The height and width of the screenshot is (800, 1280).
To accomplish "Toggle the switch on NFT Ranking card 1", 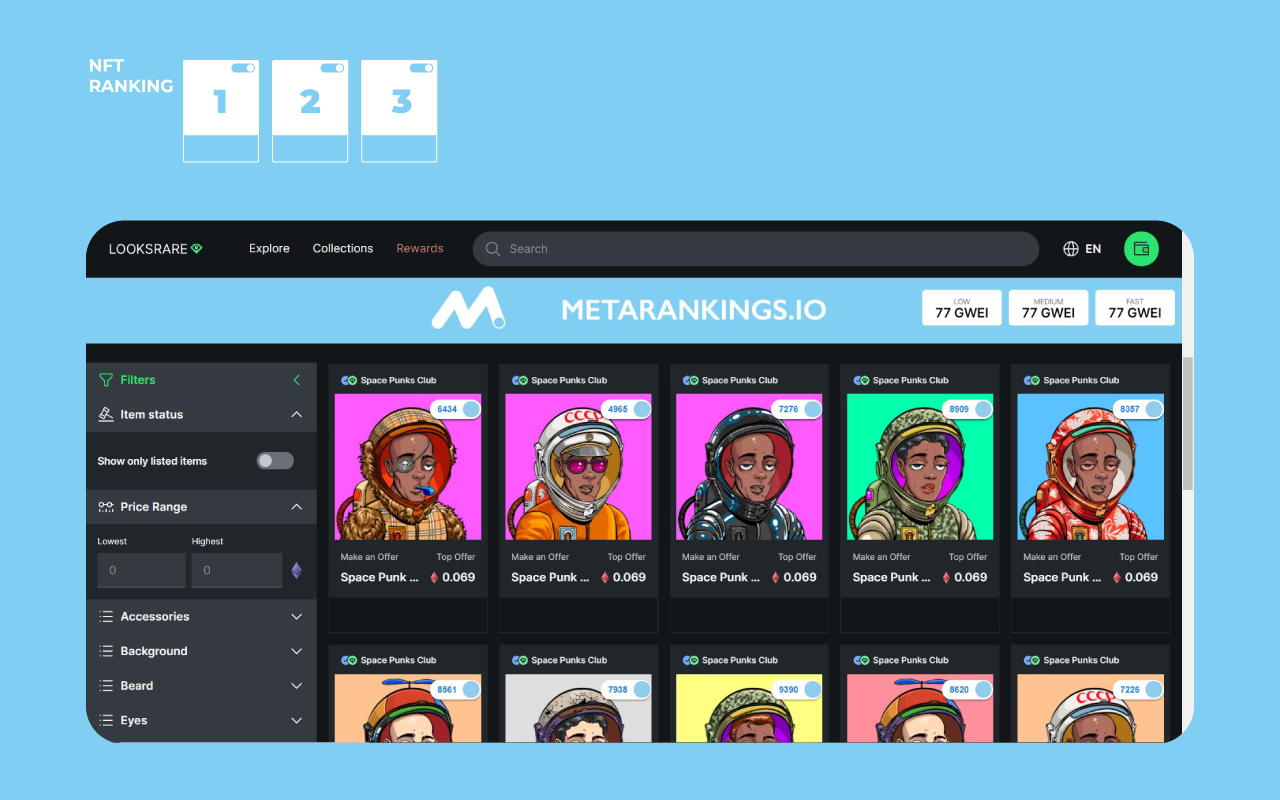I will coord(243,68).
